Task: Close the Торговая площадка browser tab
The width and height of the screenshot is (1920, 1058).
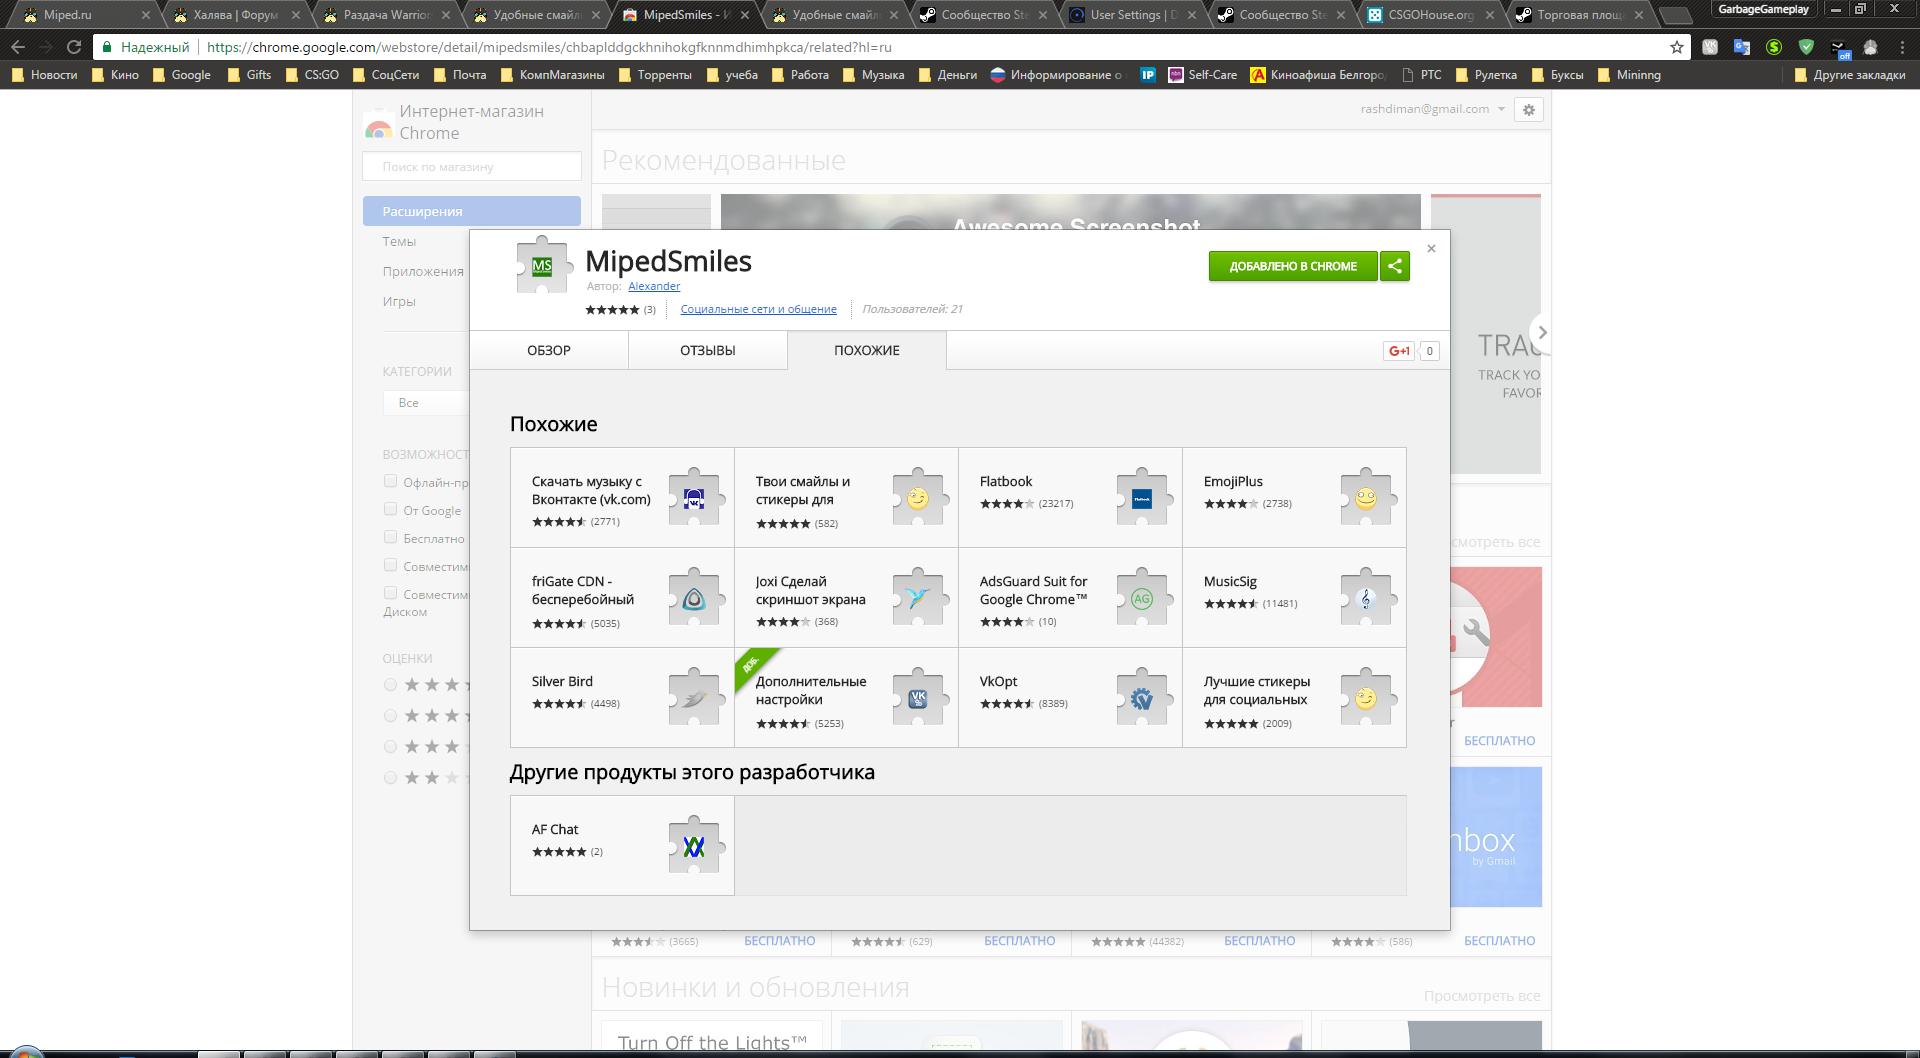Action: (x=1639, y=15)
